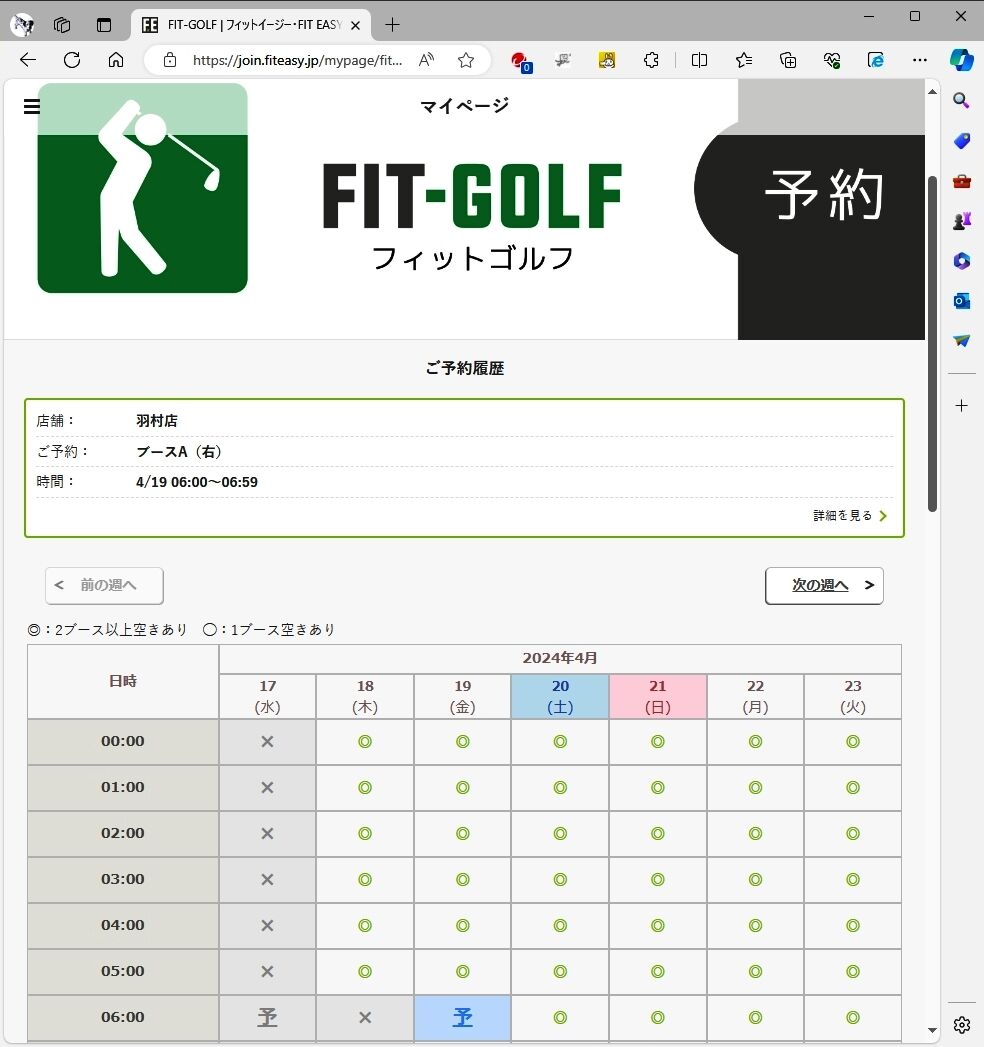Click the address bar URL field
The image size is (984, 1047).
(298, 60)
